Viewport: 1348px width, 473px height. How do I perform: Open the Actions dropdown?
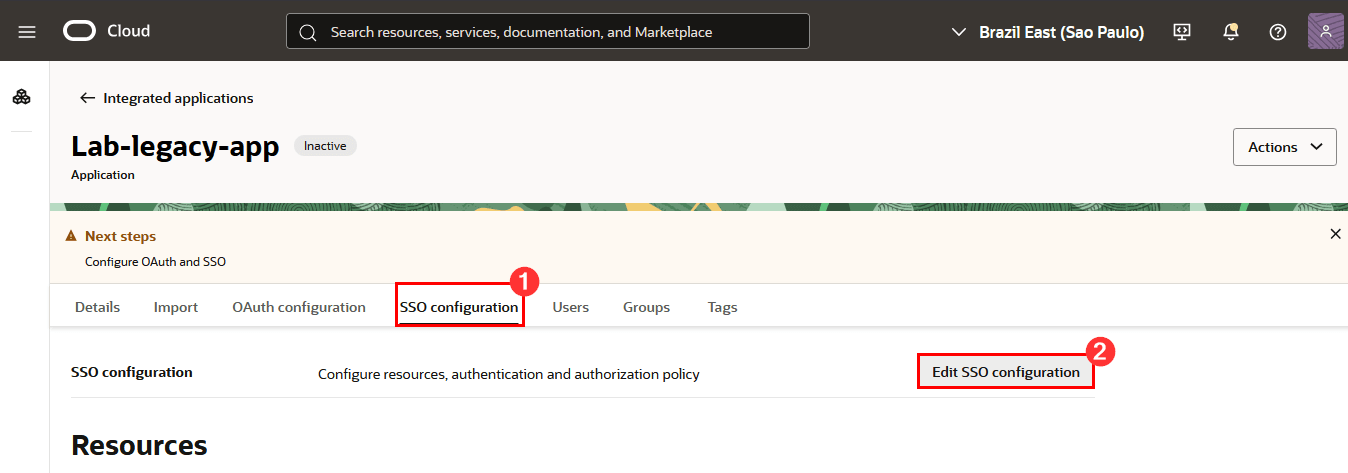coord(1285,147)
